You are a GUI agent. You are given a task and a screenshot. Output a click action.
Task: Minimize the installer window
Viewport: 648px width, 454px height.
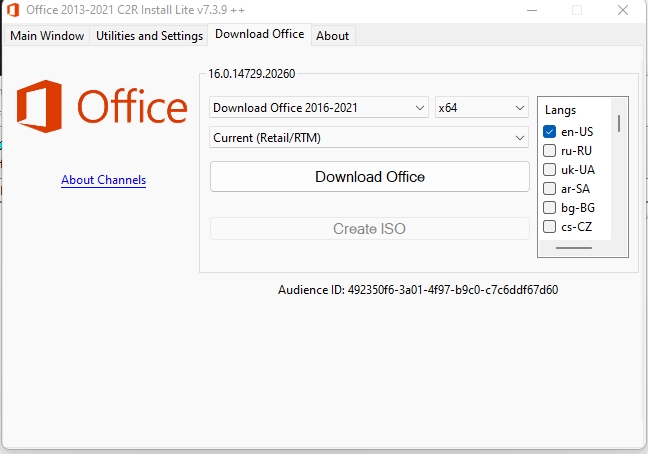pos(530,10)
